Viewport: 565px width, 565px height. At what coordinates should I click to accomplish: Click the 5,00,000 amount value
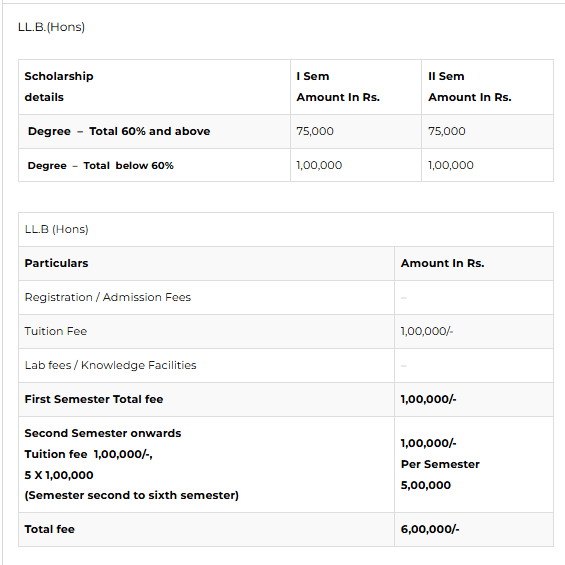click(x=426, y=485)
